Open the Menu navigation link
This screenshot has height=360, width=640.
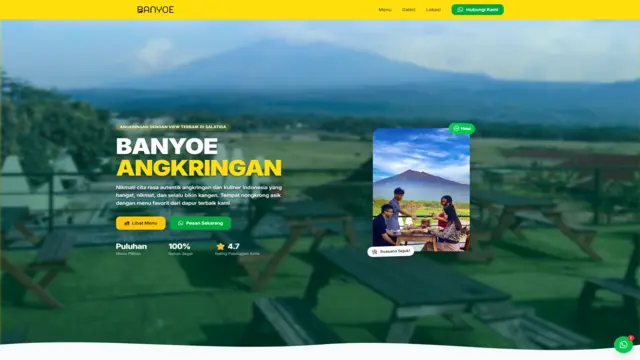click(384, 9)
